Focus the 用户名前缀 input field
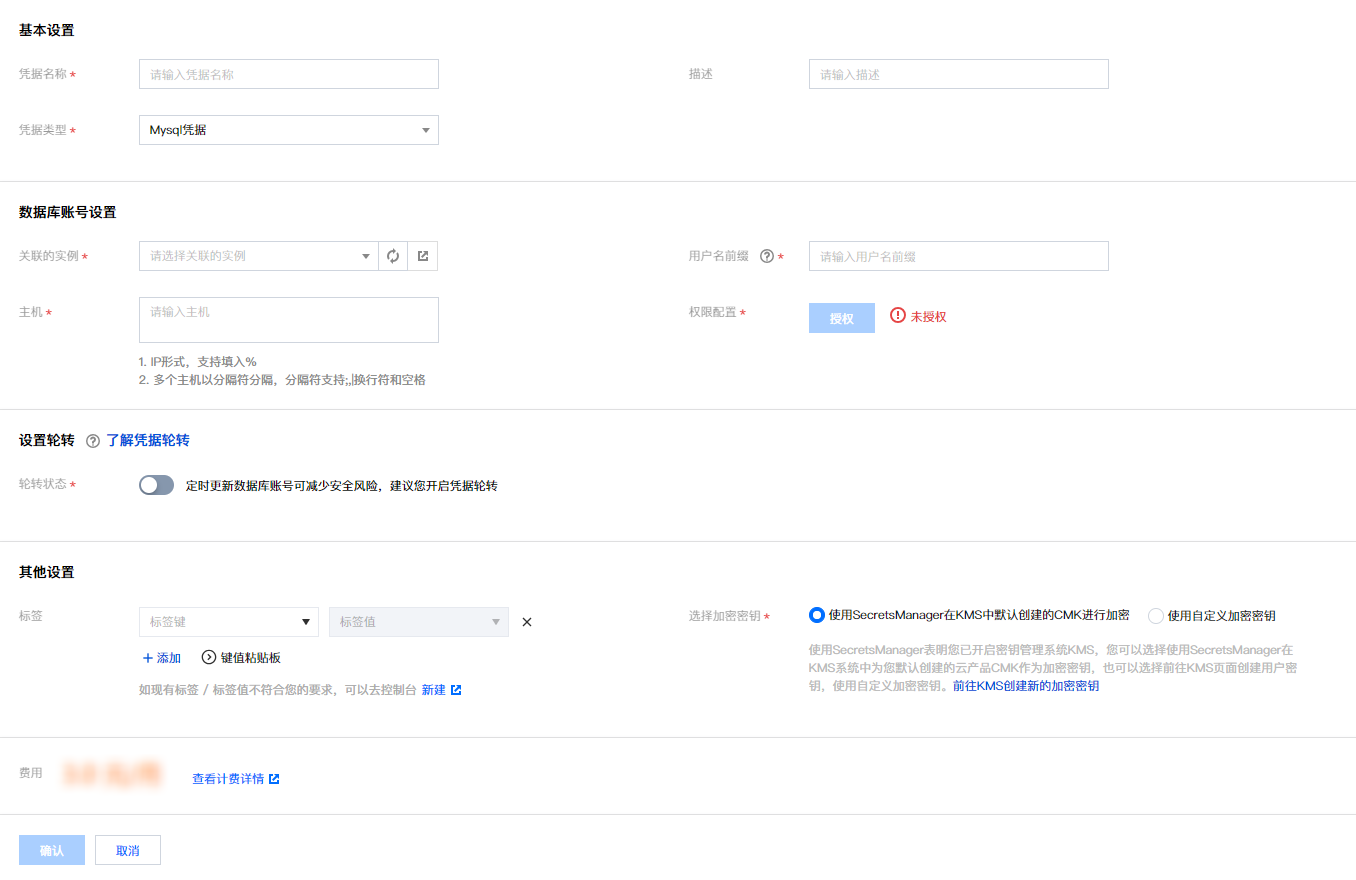This screenshot has width=1356, height=880. click(x=959, y=256)
